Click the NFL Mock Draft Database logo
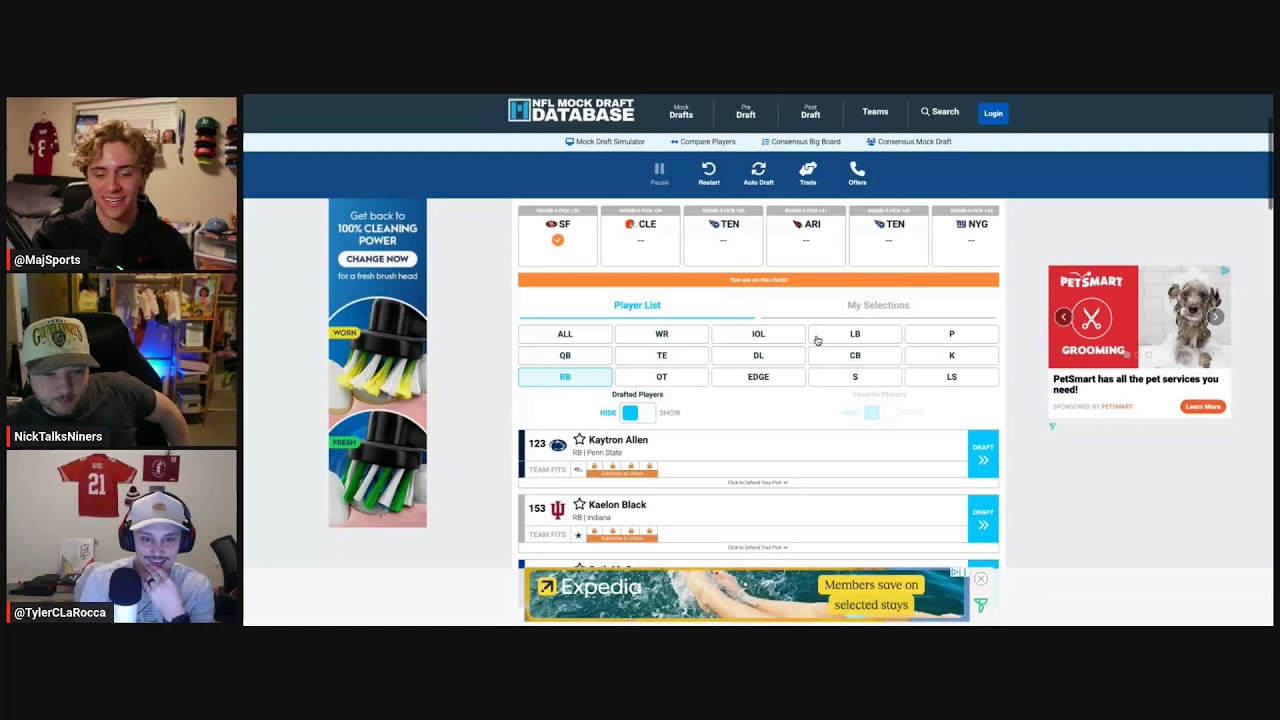Screen dimensions: 1280x720 [x=571, y=111]
